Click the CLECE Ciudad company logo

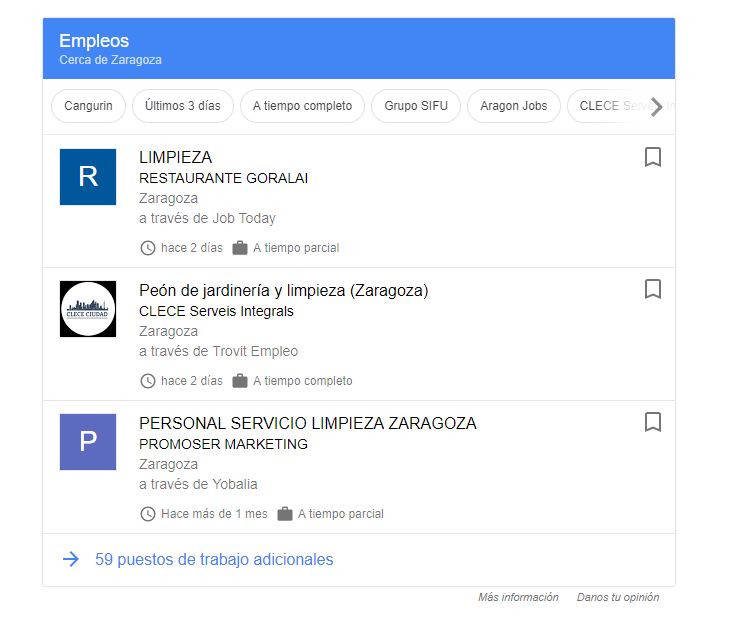(88, 309)
